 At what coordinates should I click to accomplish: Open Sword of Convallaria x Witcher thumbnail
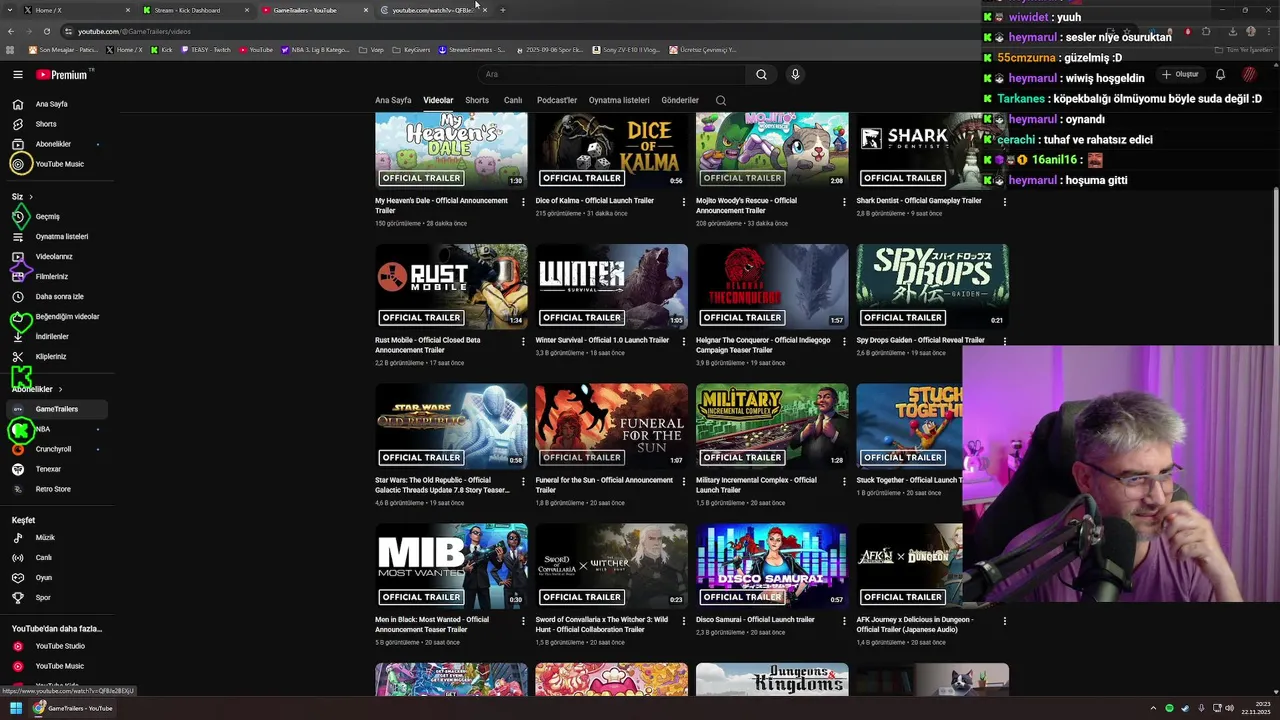pos(612,566)
